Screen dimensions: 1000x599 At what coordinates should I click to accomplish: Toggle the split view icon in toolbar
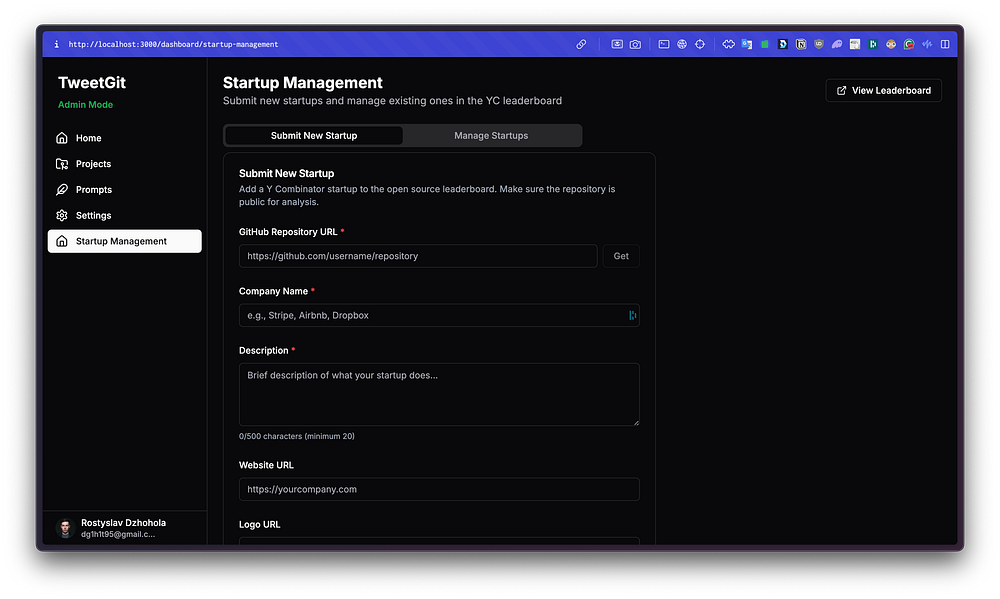coord(945,44)
